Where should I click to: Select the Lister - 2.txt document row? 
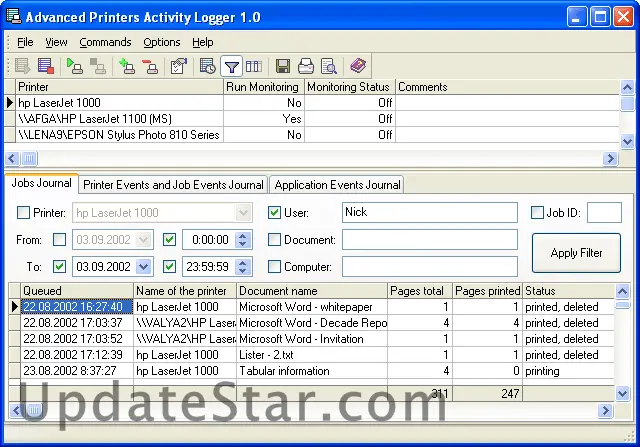[x=311, y=355]
